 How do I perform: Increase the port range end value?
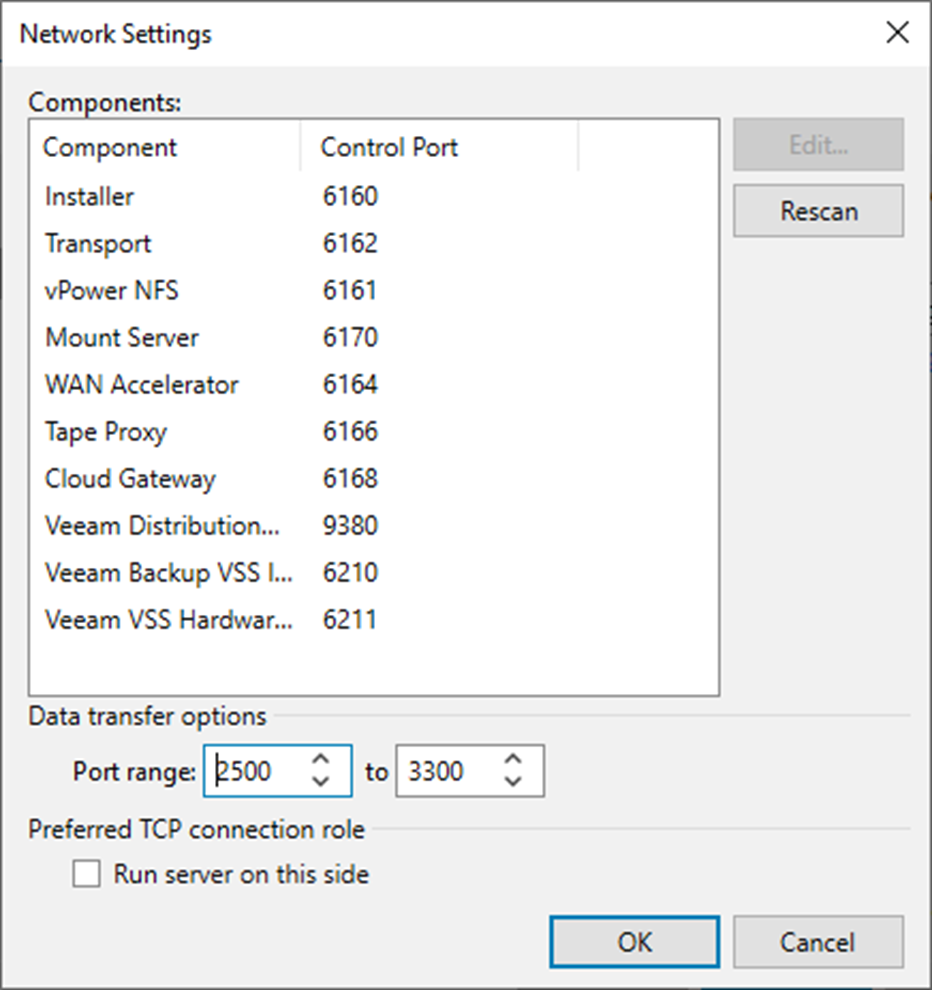(513, 760)
